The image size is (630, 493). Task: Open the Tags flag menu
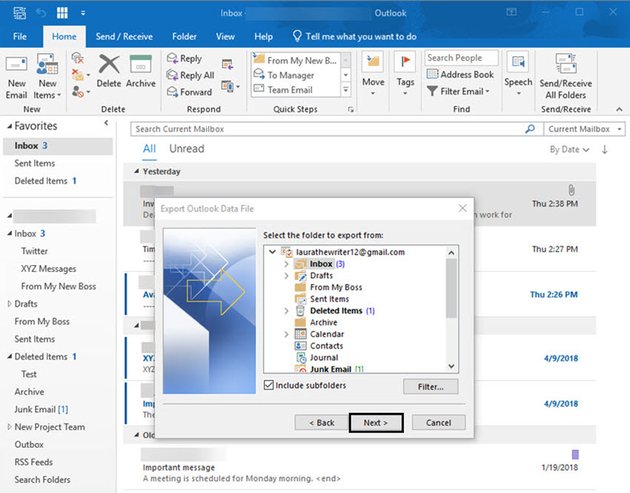[405, 73]
